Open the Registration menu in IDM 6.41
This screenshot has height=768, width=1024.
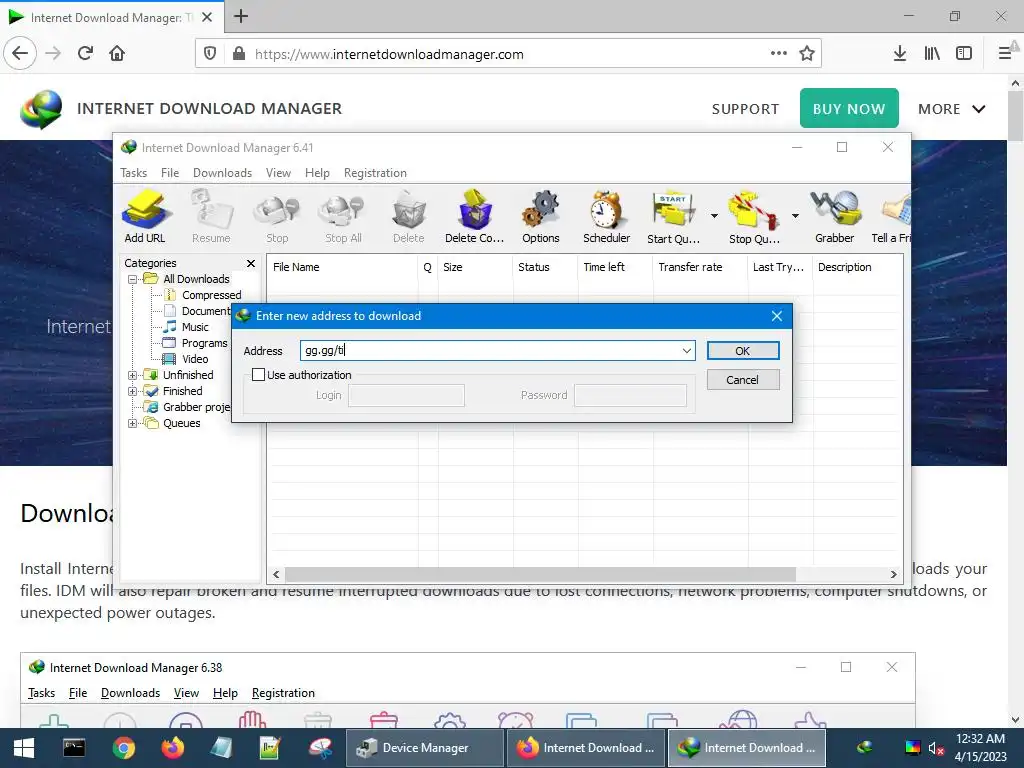(376, 173)
